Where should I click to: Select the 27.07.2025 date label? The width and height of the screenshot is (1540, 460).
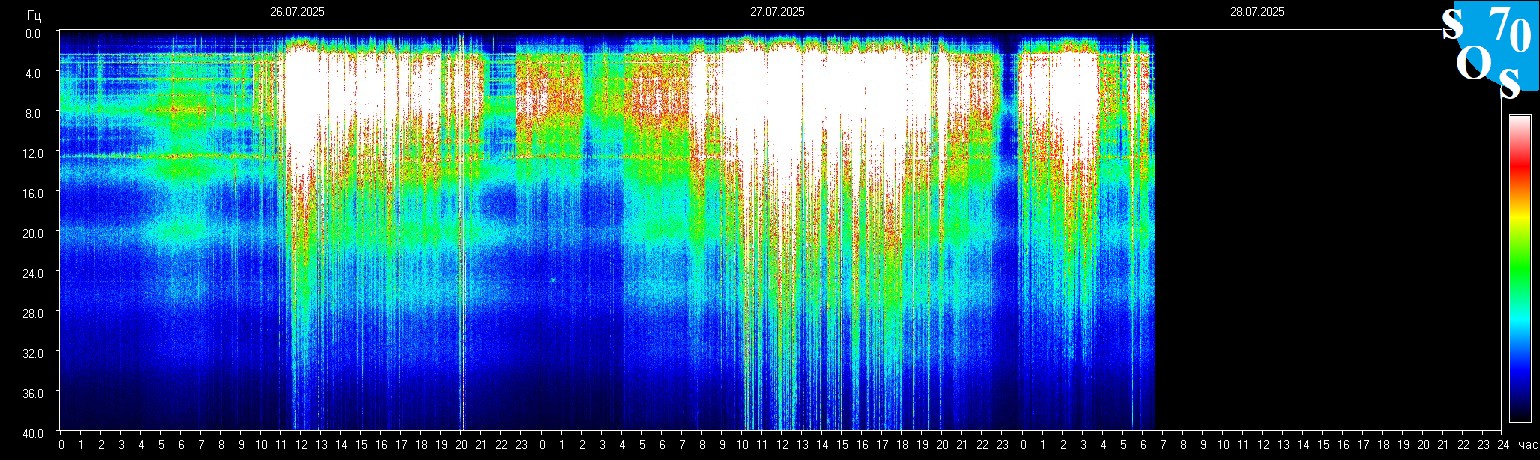tap(777, 12)
